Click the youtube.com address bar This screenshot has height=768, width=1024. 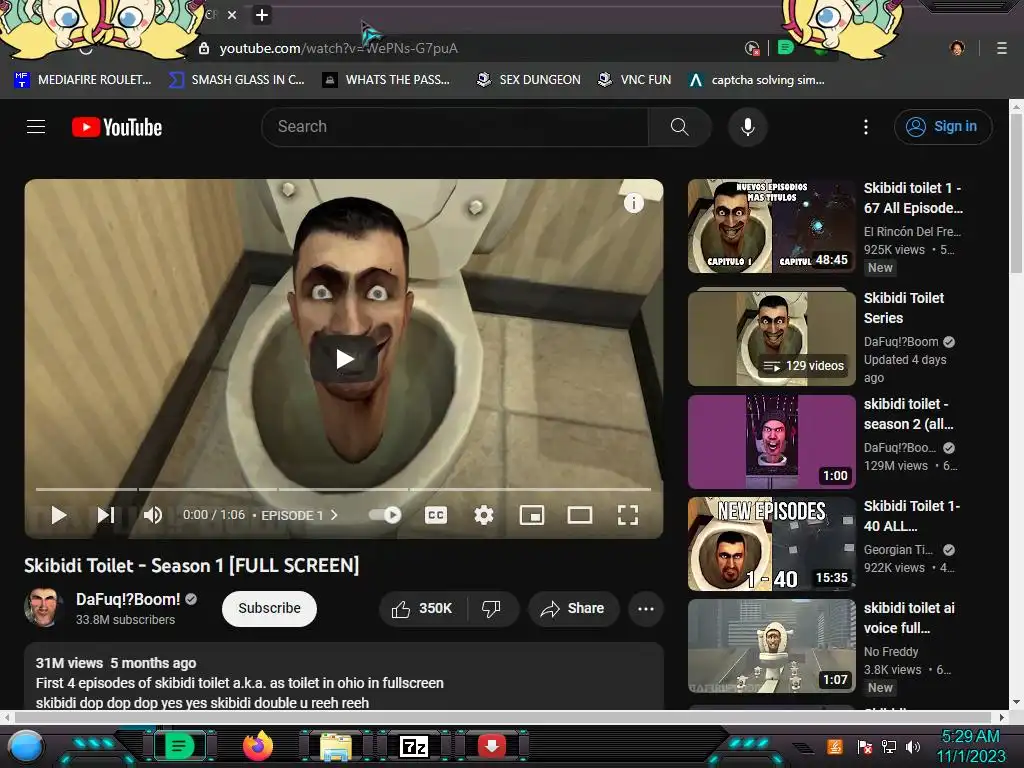click(x=470, y=48)
